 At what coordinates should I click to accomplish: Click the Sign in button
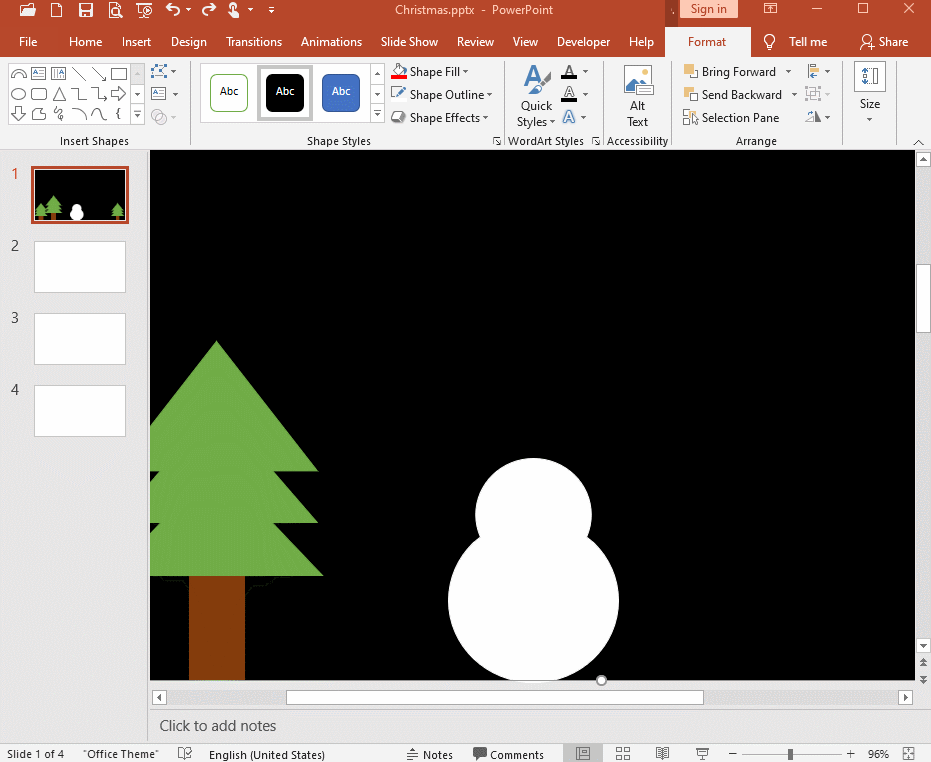point(708,9)
